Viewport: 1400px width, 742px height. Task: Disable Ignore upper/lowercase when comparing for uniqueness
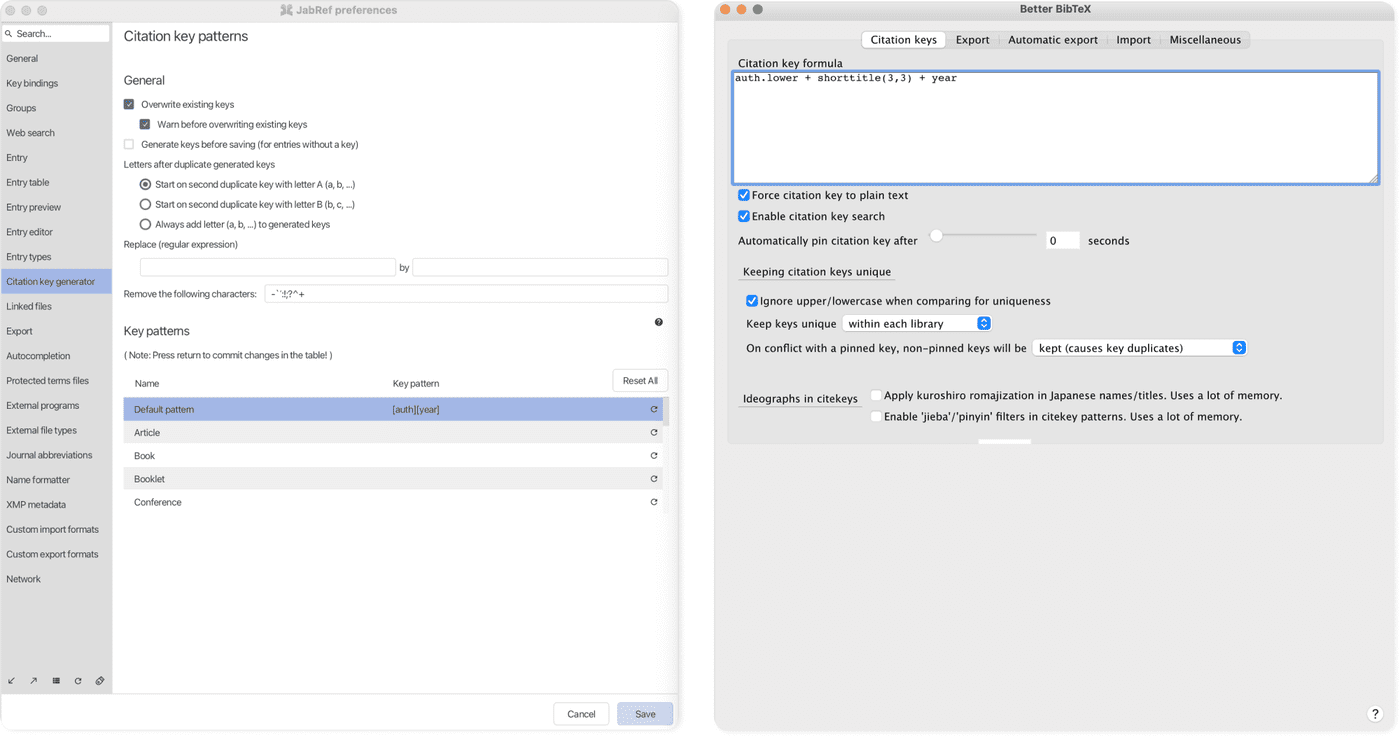point(750,300)
